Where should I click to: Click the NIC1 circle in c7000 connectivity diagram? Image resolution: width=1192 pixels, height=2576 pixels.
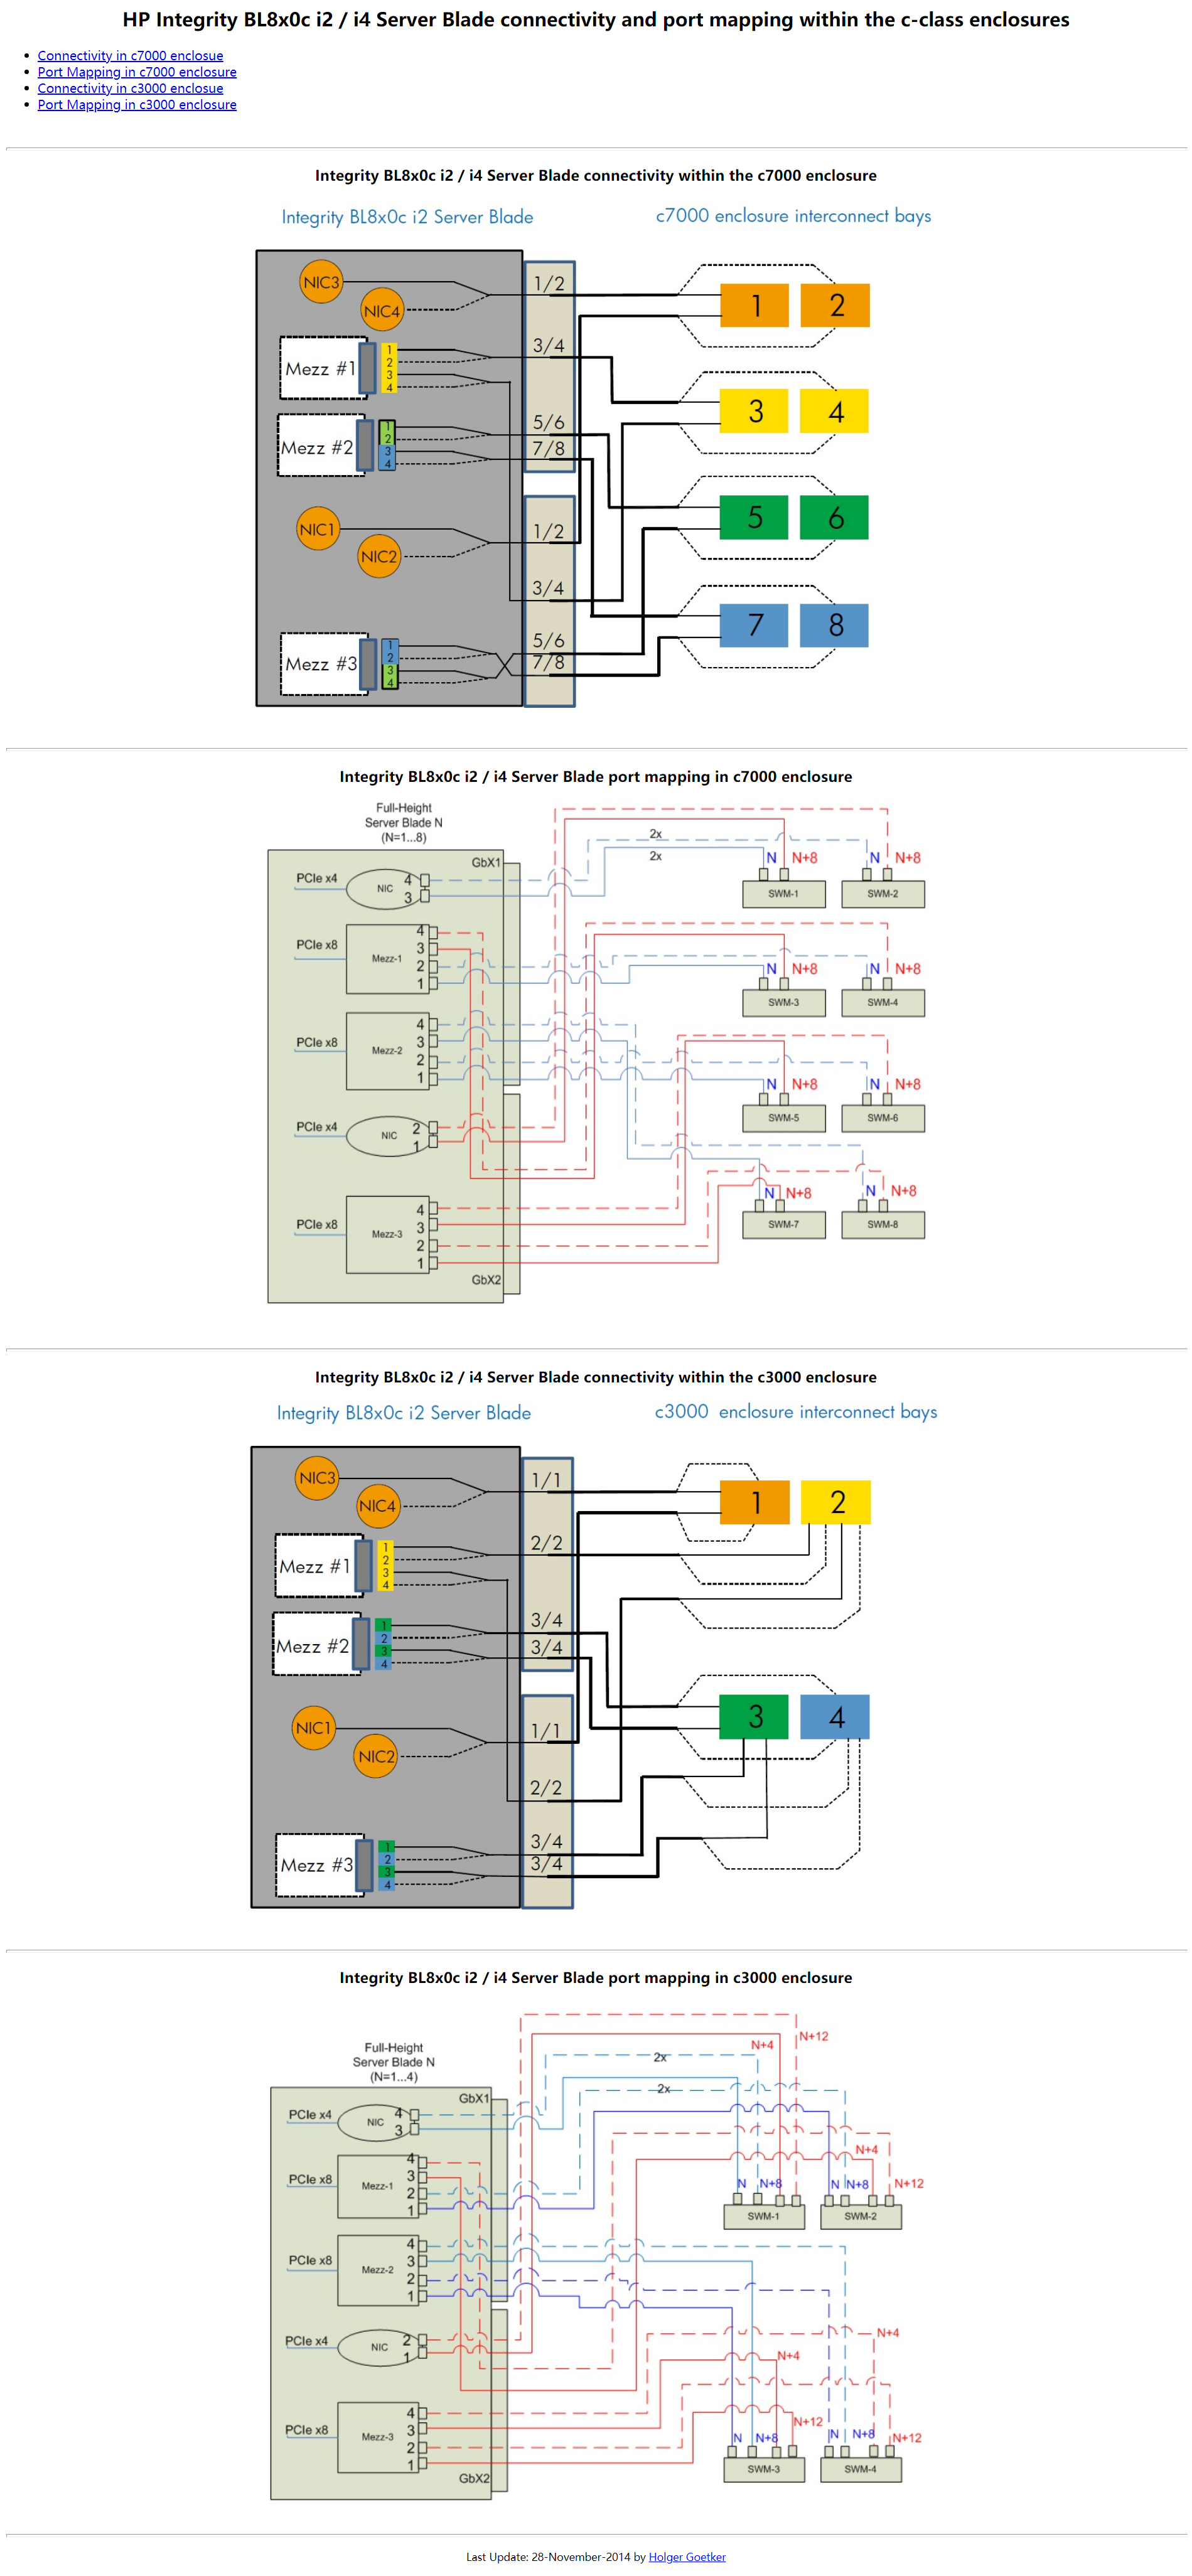click(x=317, y=529)
